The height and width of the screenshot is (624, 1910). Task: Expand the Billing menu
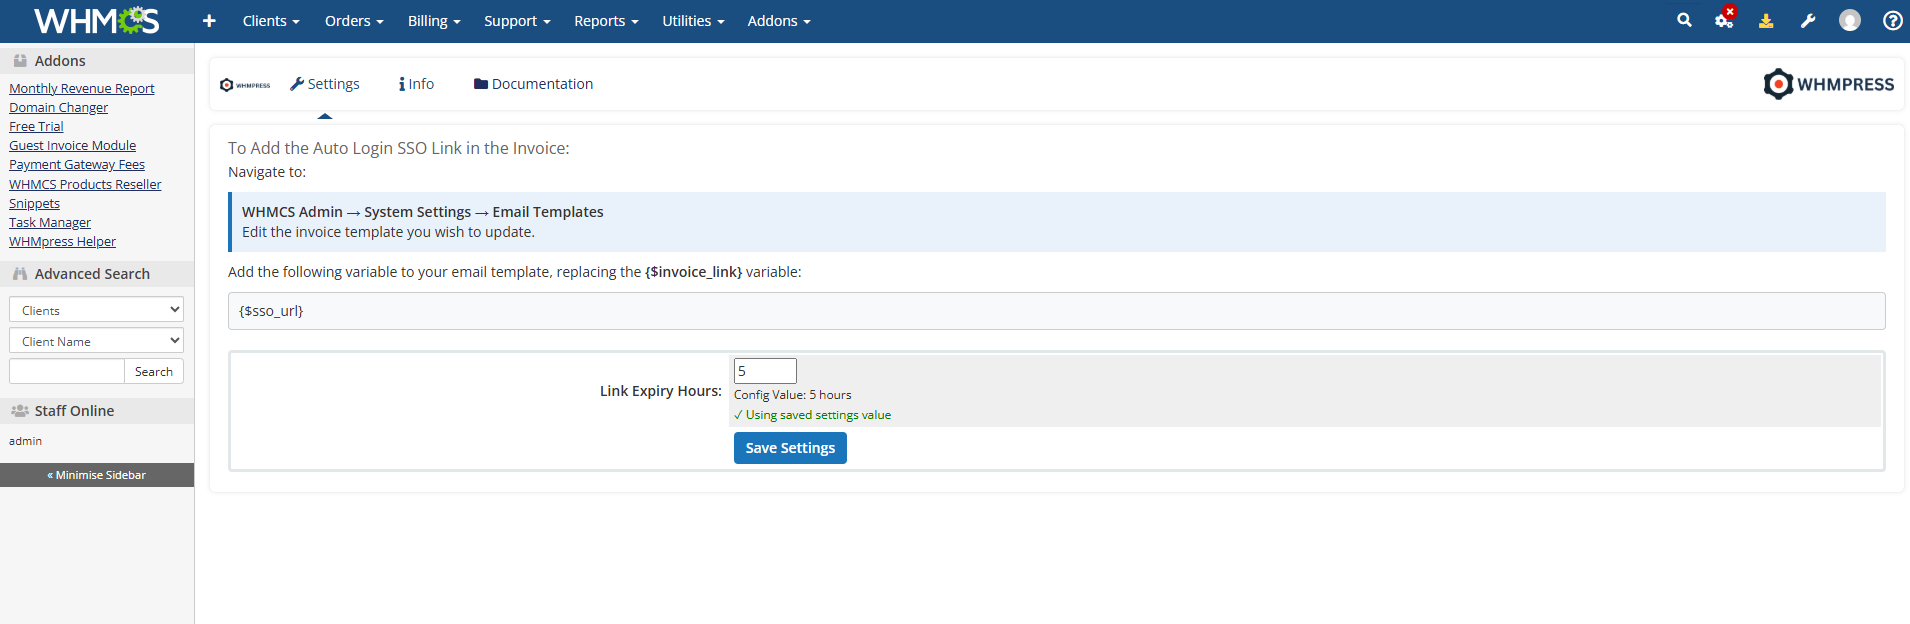[x=433, y=21]
